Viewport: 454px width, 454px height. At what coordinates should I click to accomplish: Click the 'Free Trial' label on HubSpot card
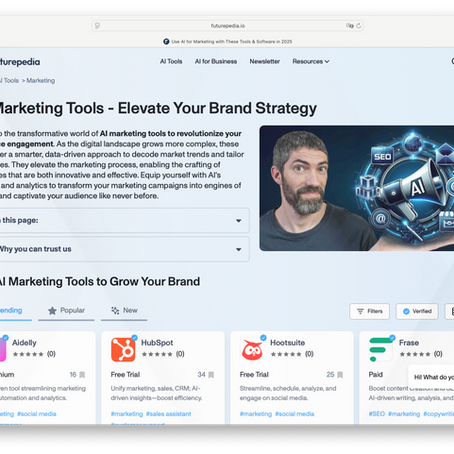125,375
